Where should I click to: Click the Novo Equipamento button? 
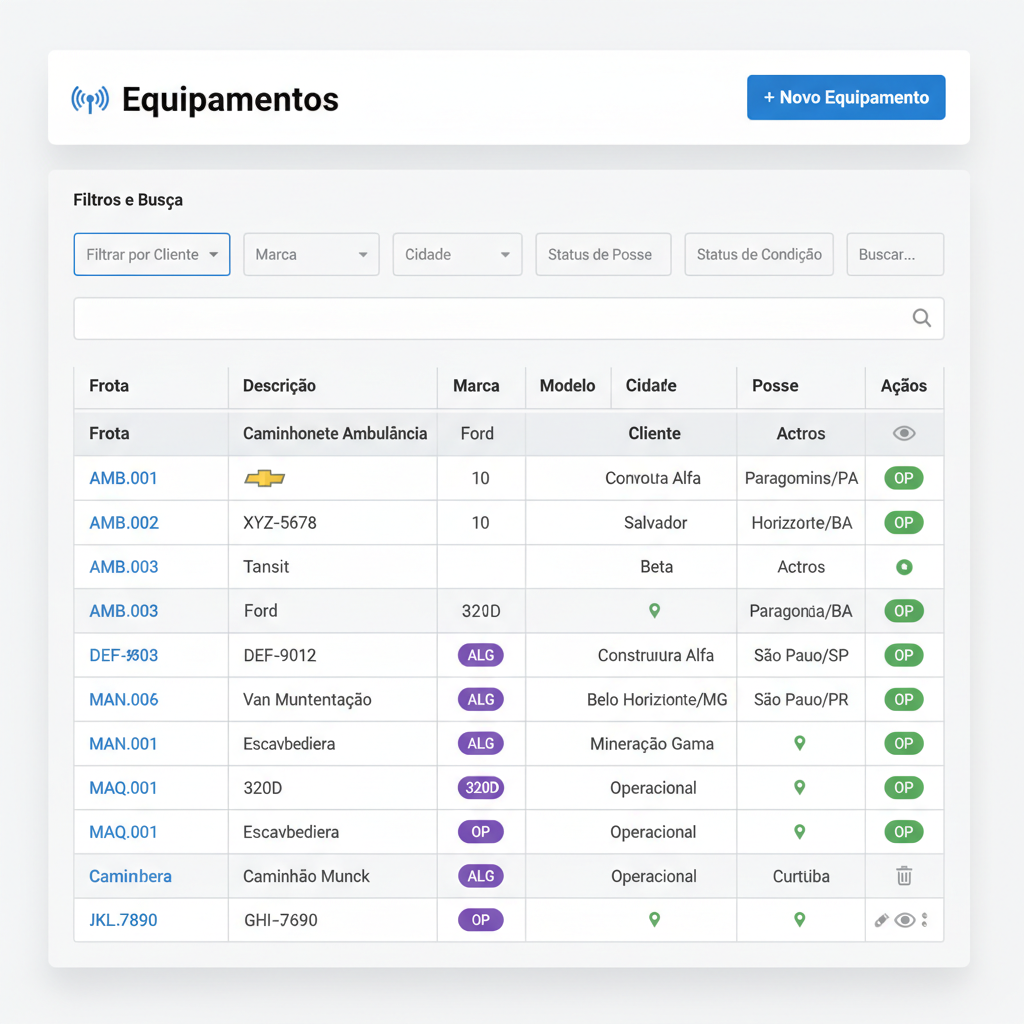tap(846, 97)
